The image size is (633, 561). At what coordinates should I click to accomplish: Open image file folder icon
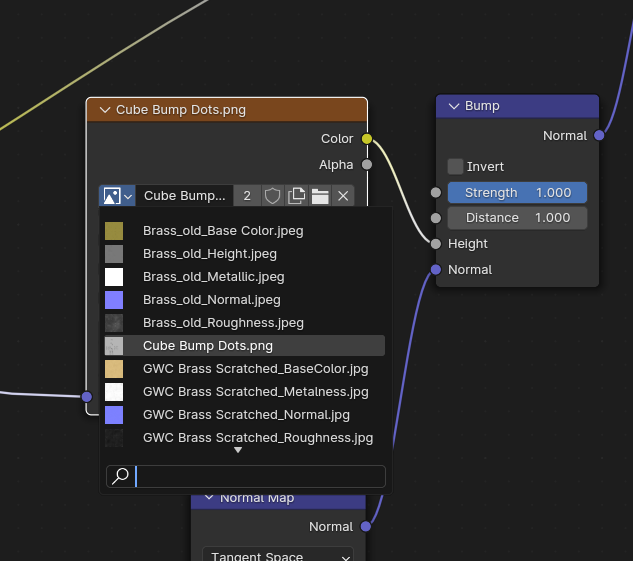pyautogui.click(x=320, y=196)
